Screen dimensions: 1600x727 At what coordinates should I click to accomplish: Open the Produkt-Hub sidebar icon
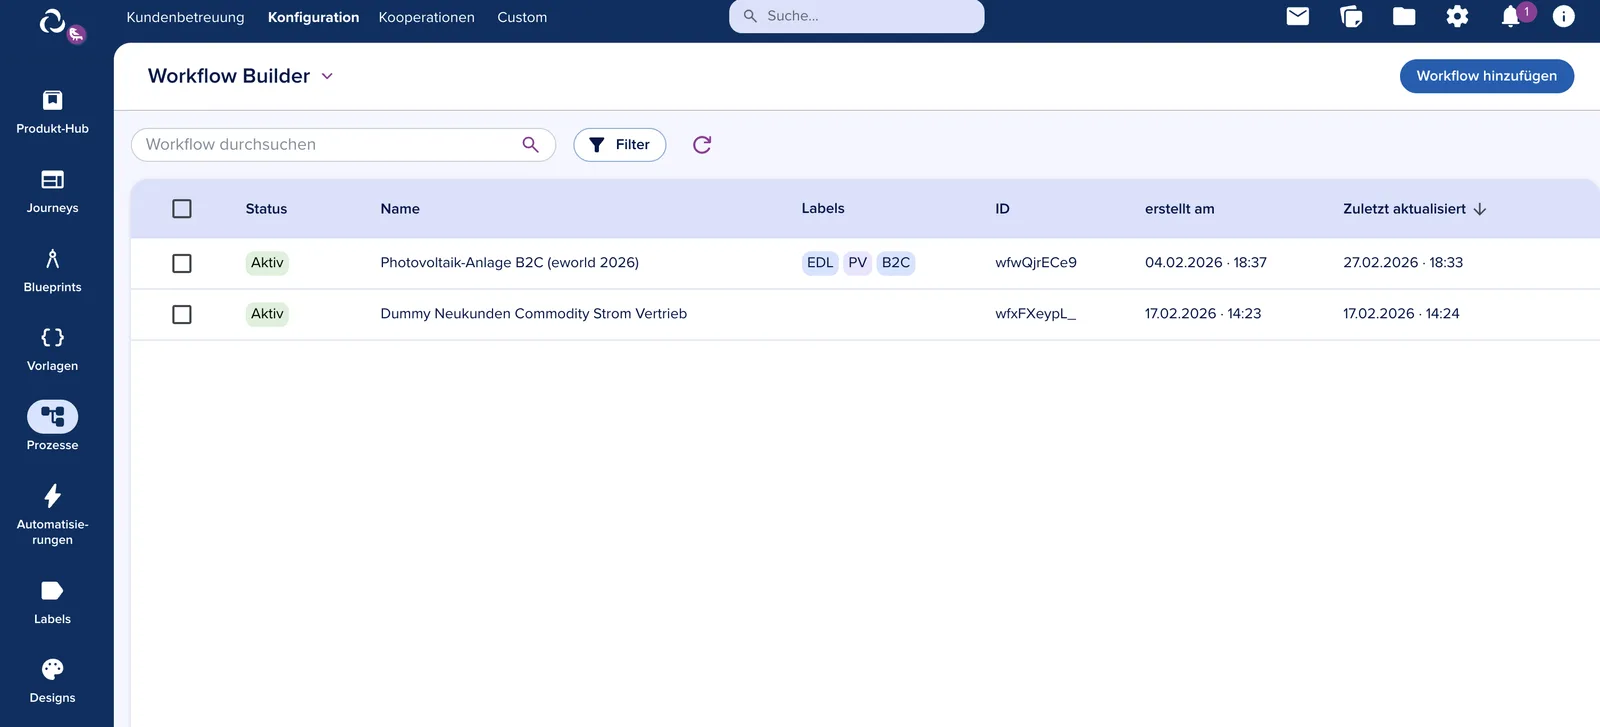tap(52, 100)
